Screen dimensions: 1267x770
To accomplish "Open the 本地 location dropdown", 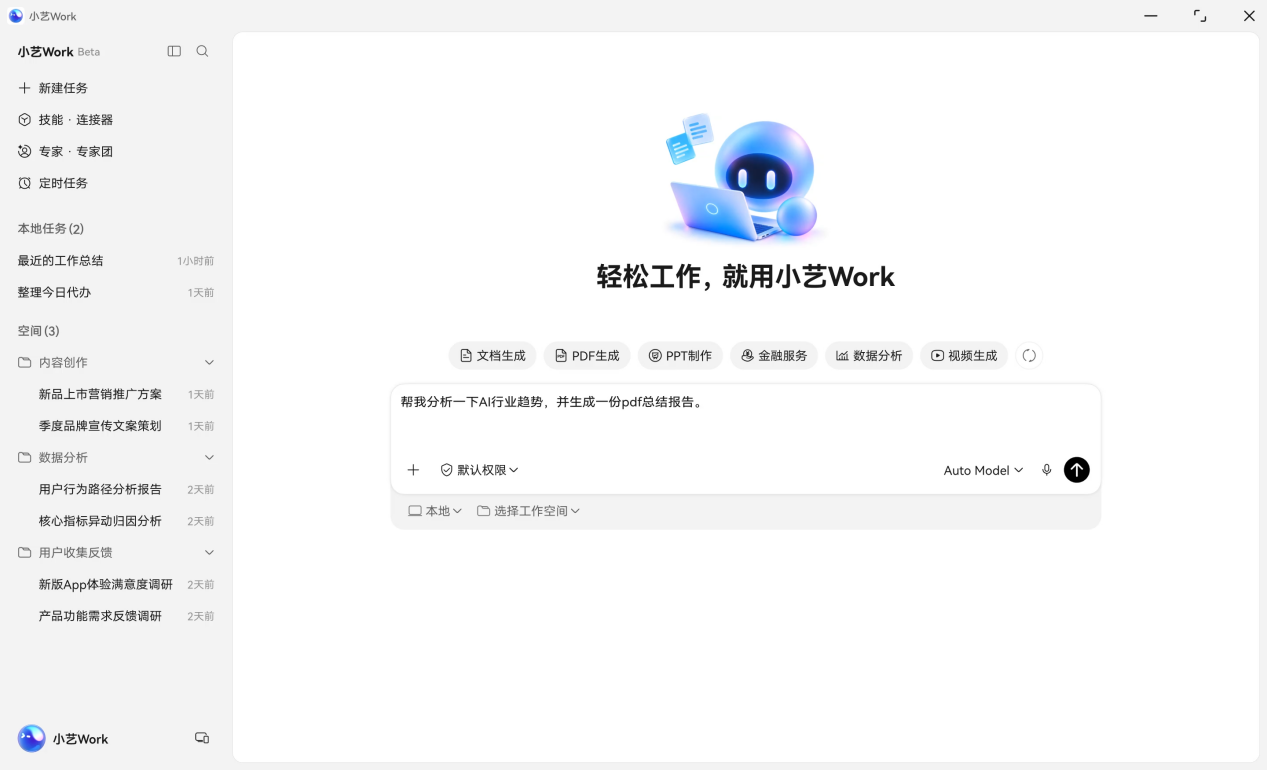I will coord(435,511).
